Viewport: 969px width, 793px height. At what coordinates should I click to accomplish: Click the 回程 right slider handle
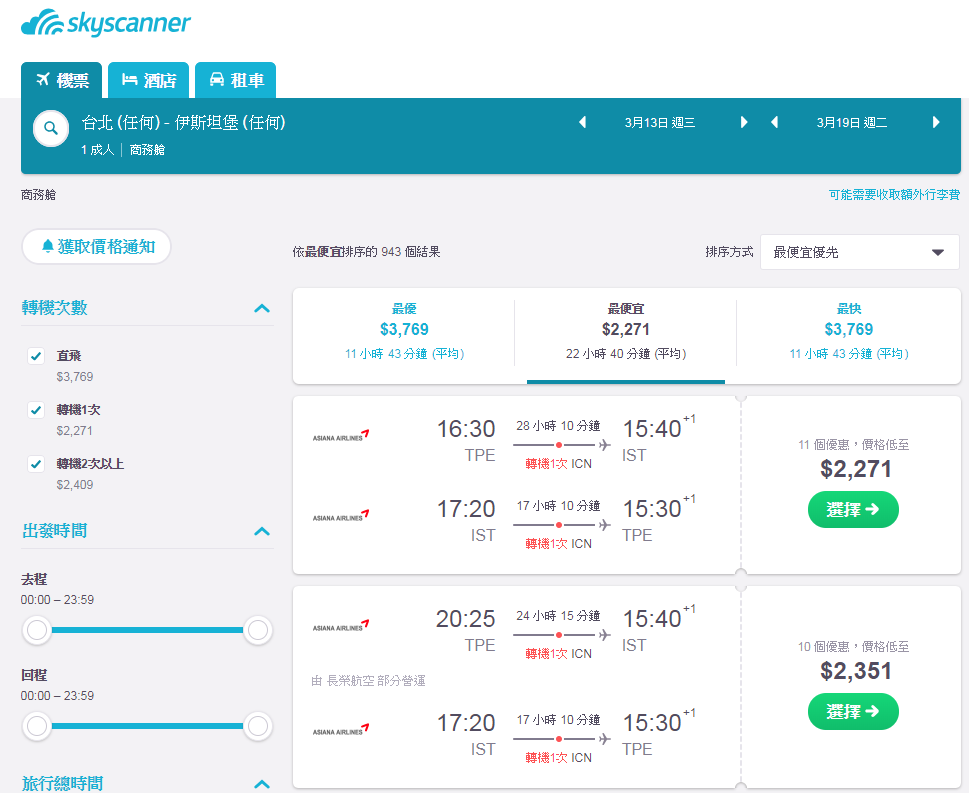coord(258,726)
